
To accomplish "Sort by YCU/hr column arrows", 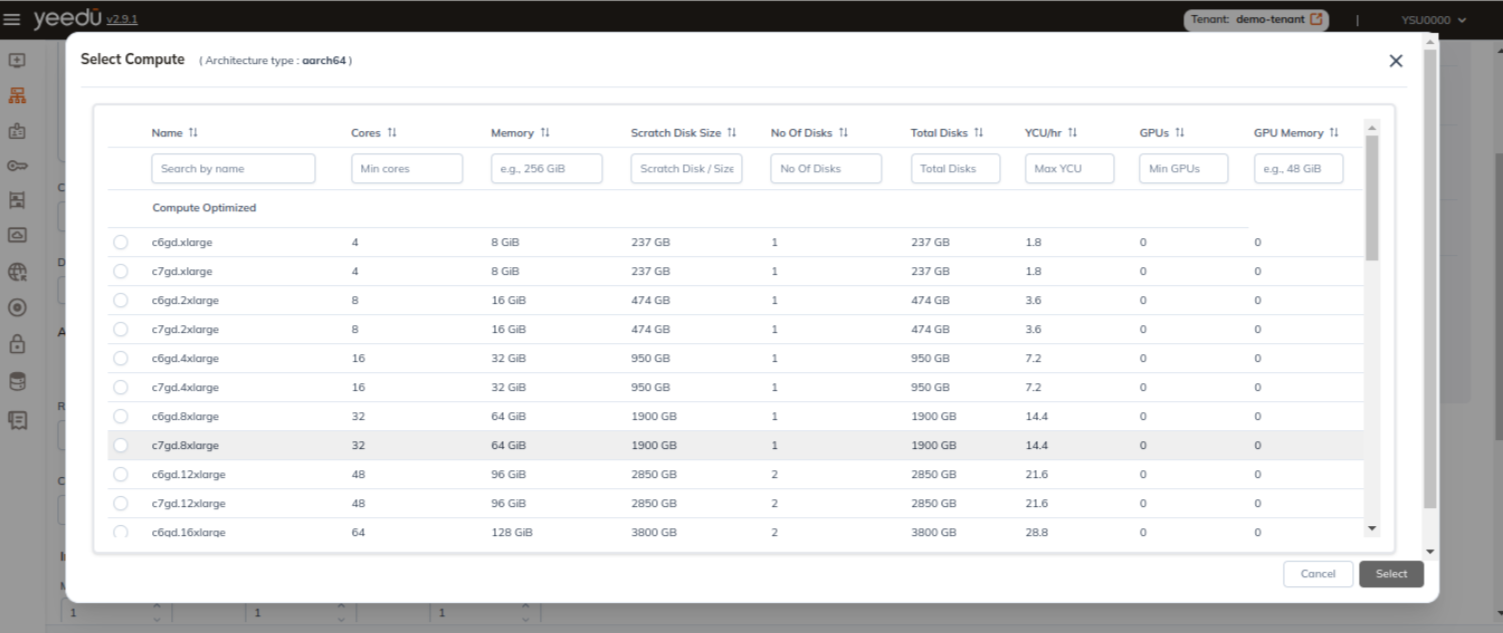I will (x=1072, y=133).
